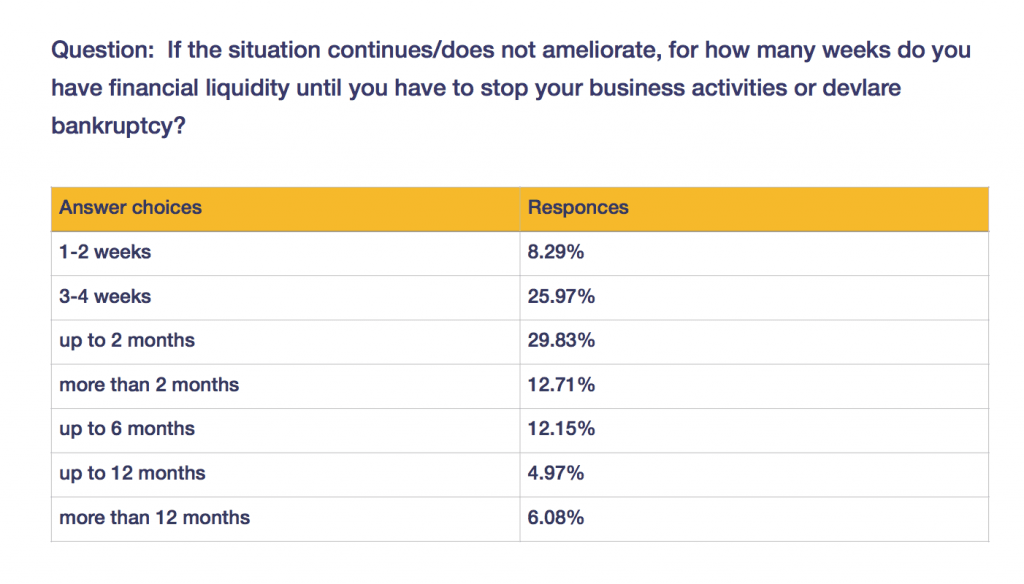Viewport: 1024px width, 584px height.
Task: Click the 12.15% response value
Action: 561,429
